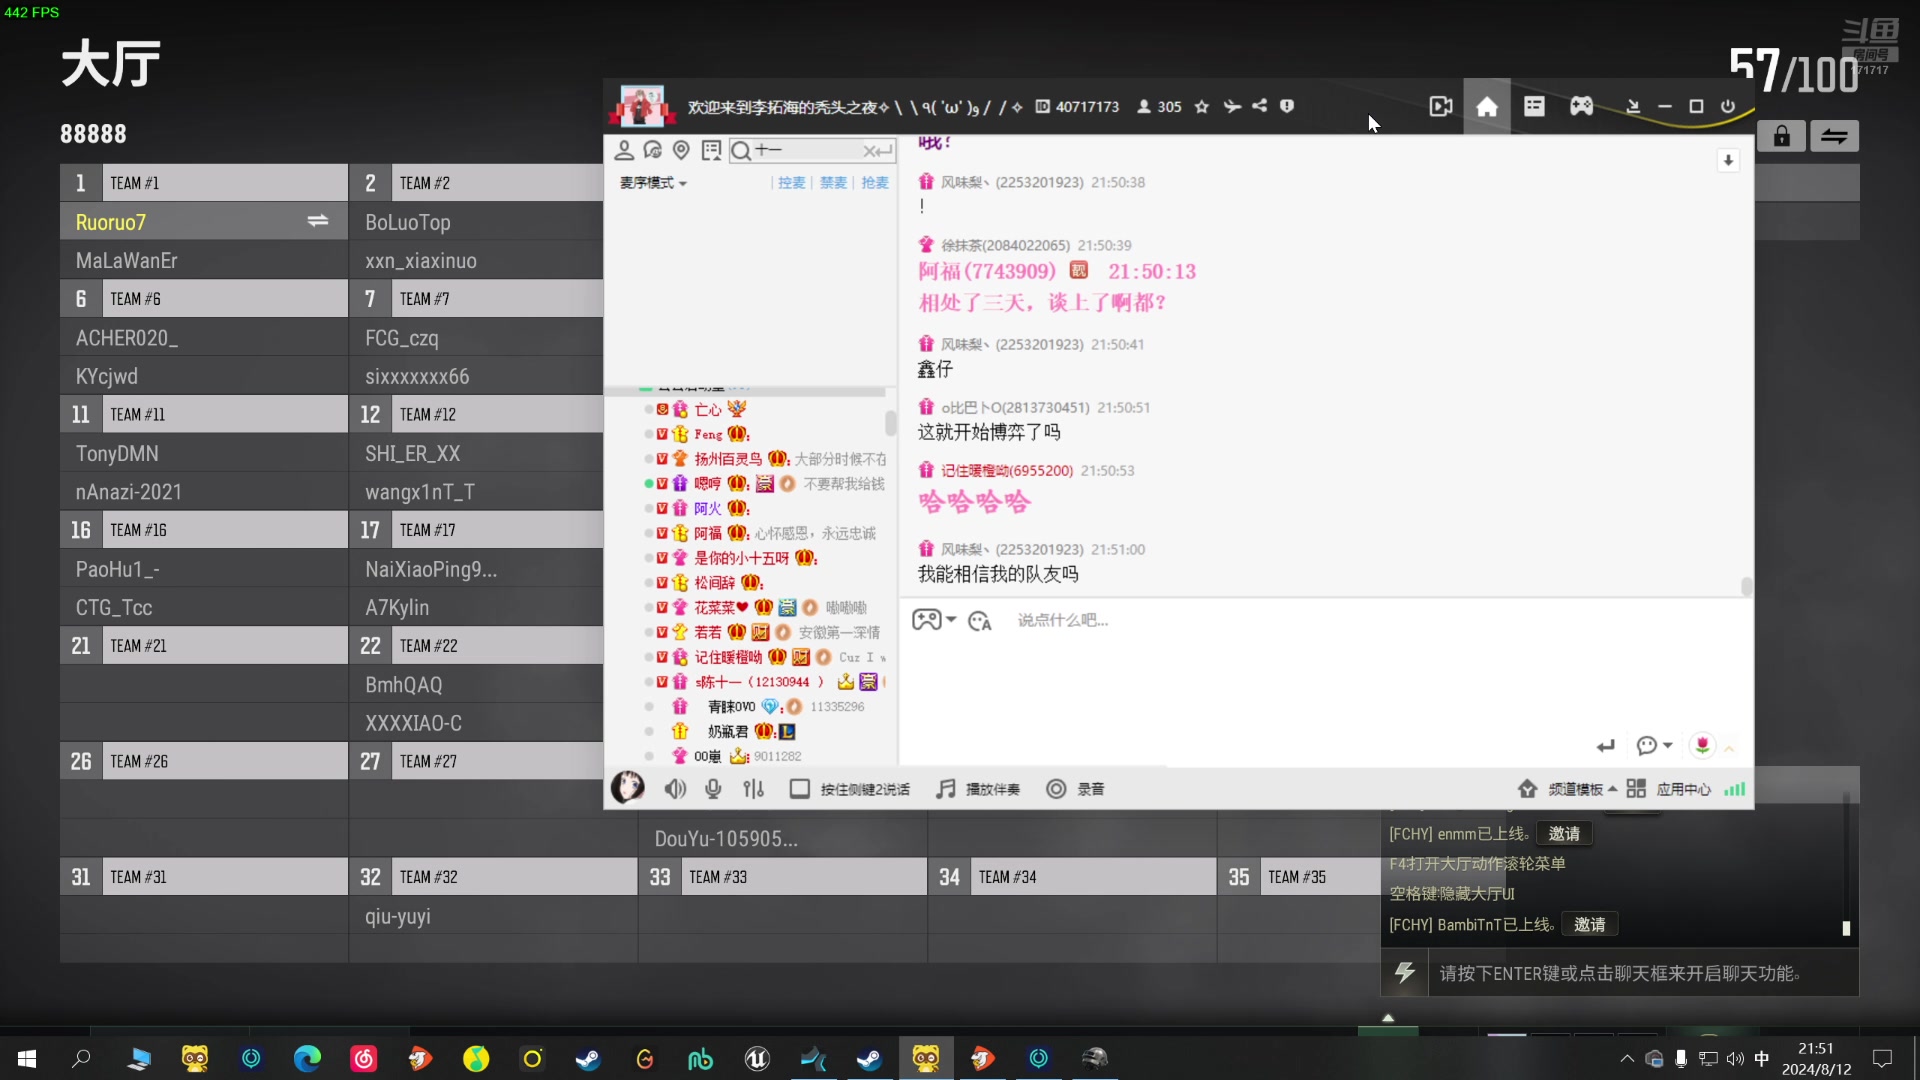
Task: Open the notes board icon
Action: coord(711,151)
